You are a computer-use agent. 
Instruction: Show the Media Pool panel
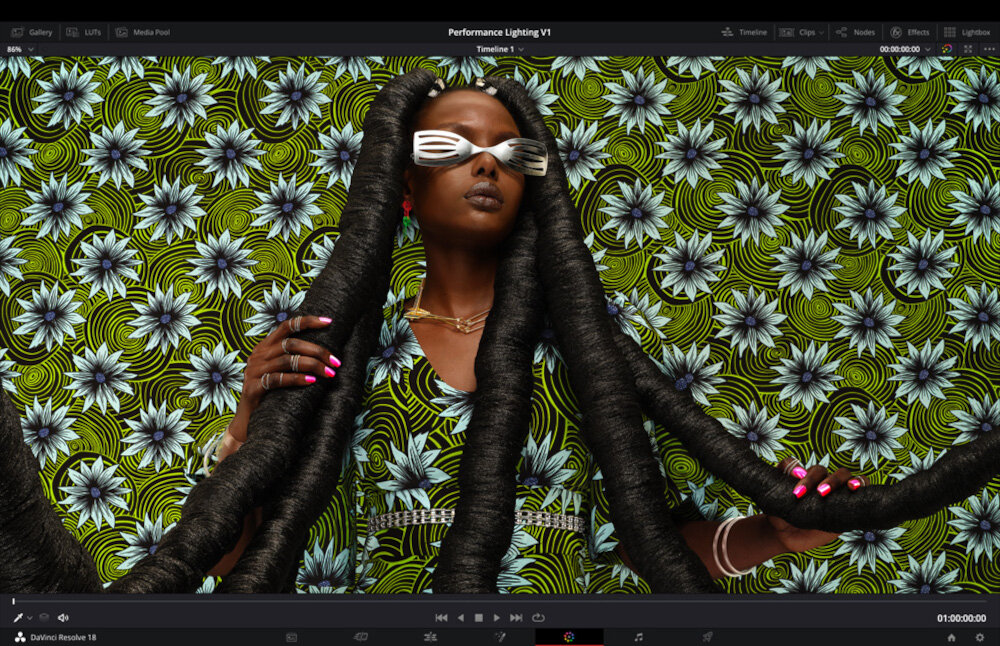click(143, 32)
